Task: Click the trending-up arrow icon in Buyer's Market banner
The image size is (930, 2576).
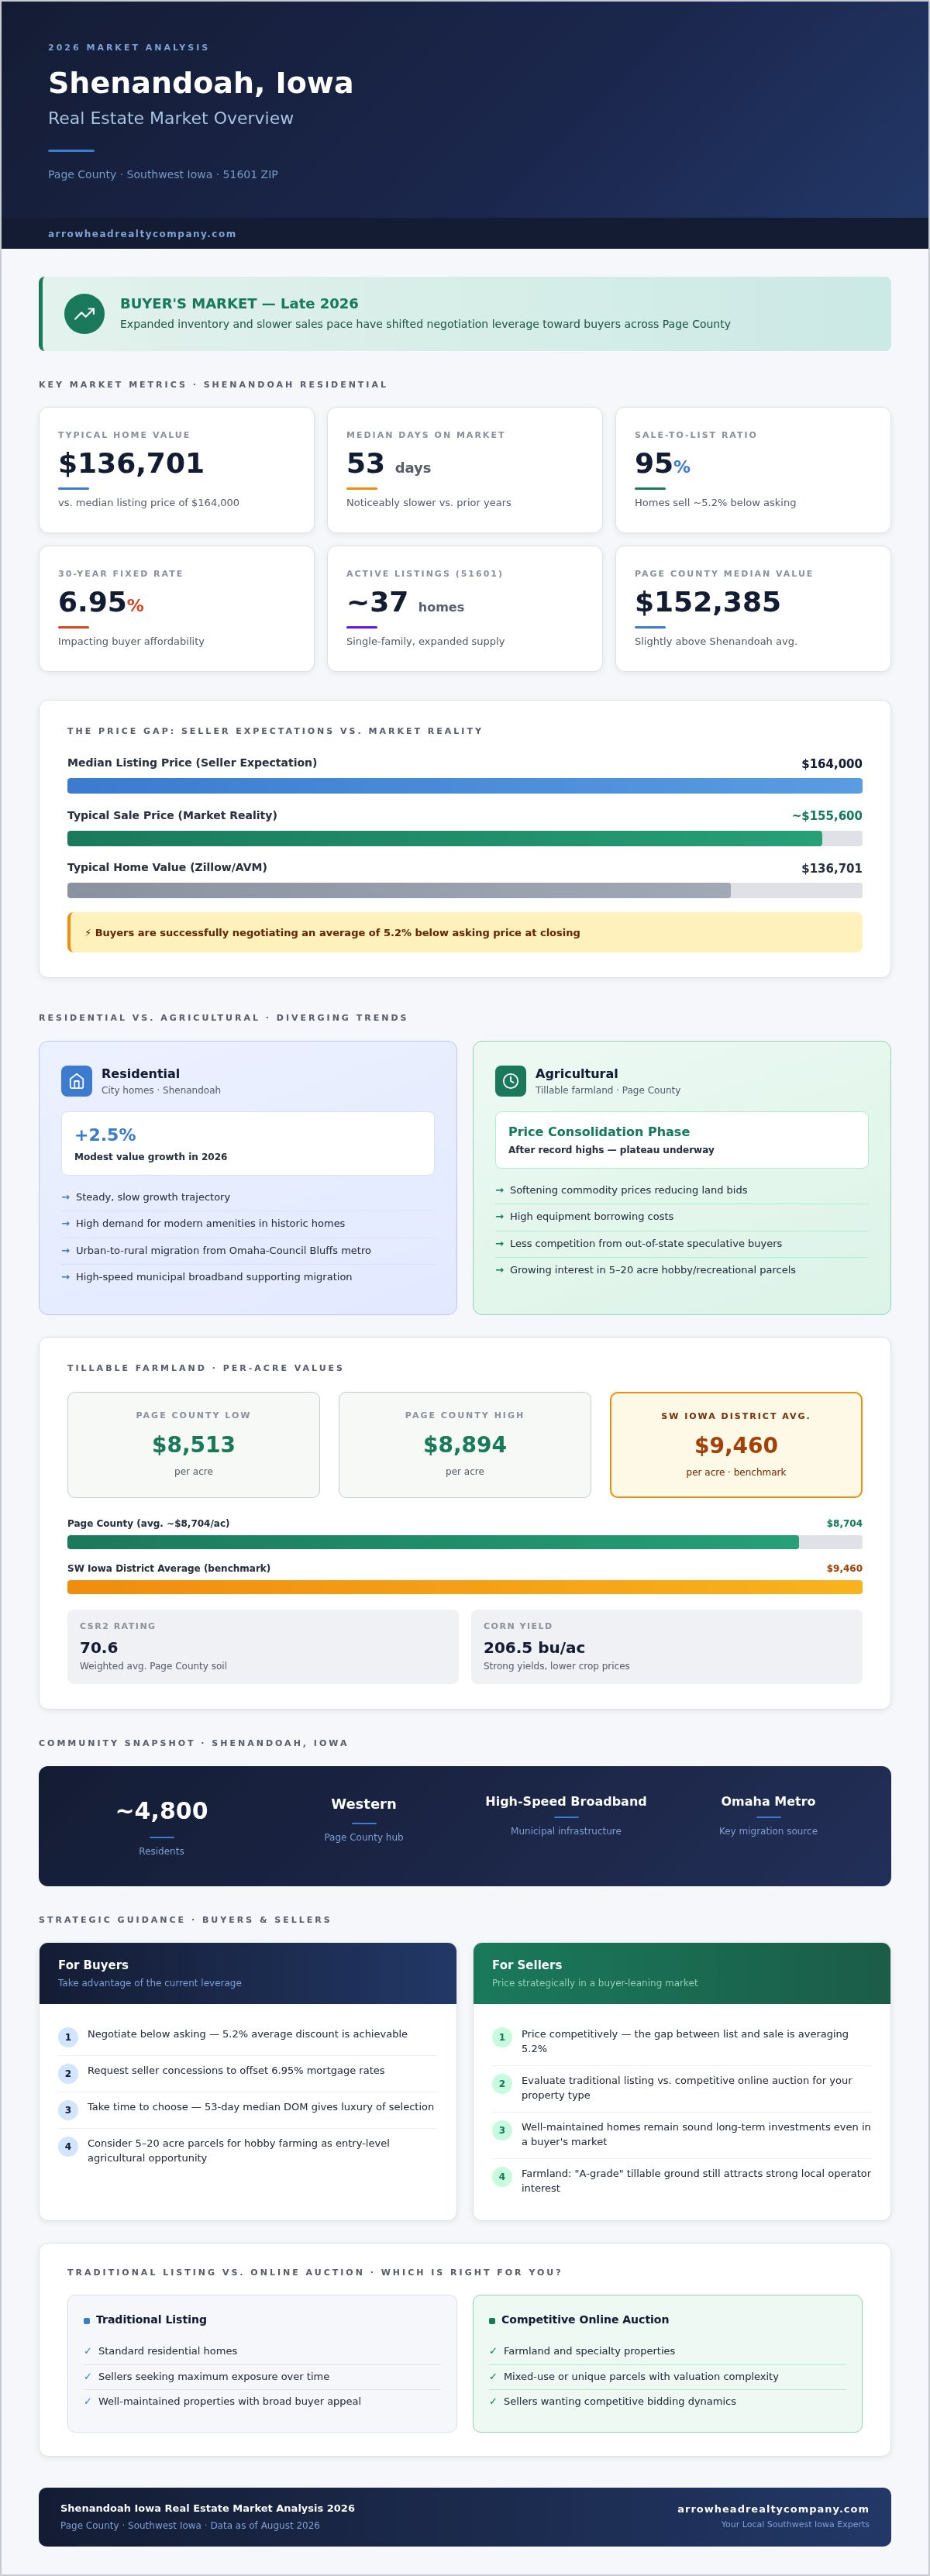Action: 84,314
